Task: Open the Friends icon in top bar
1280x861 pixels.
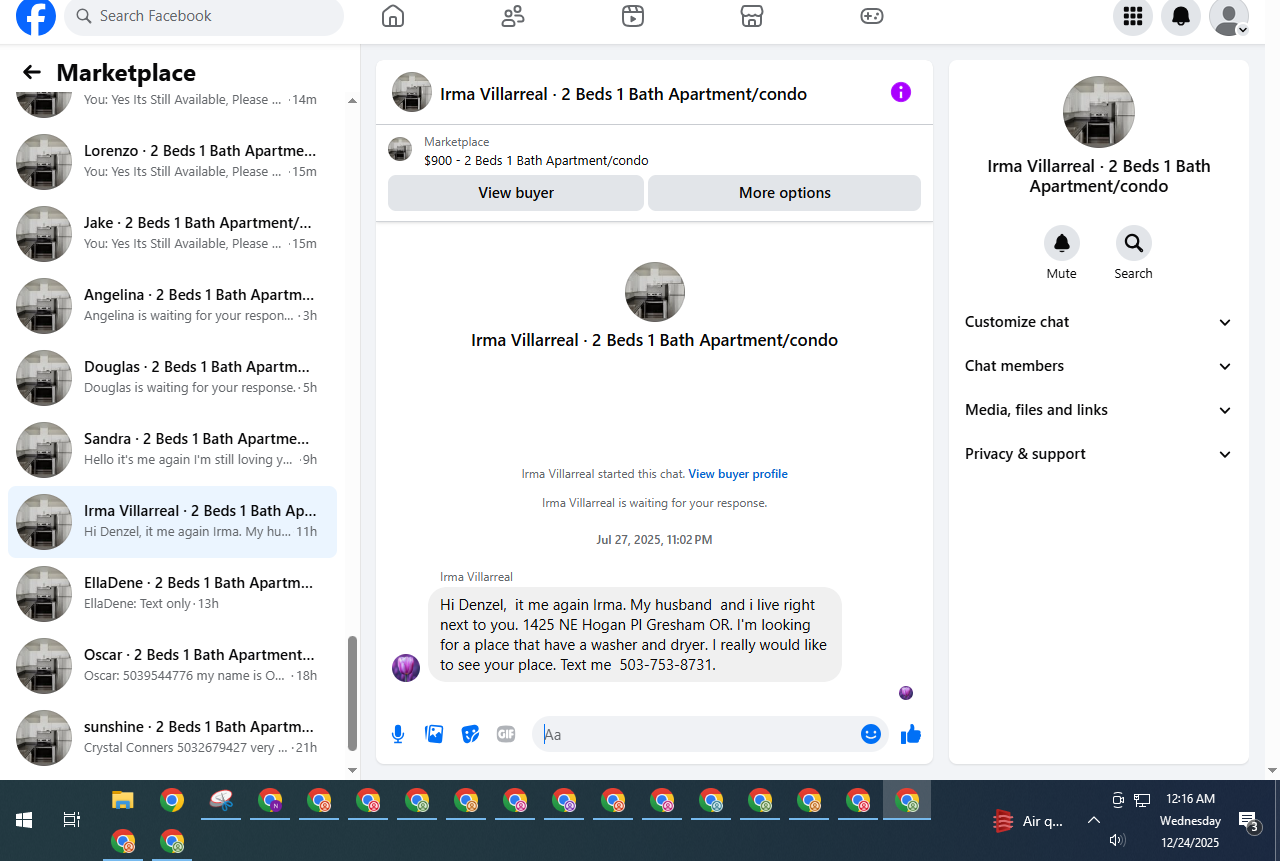Action: (513, 16)
